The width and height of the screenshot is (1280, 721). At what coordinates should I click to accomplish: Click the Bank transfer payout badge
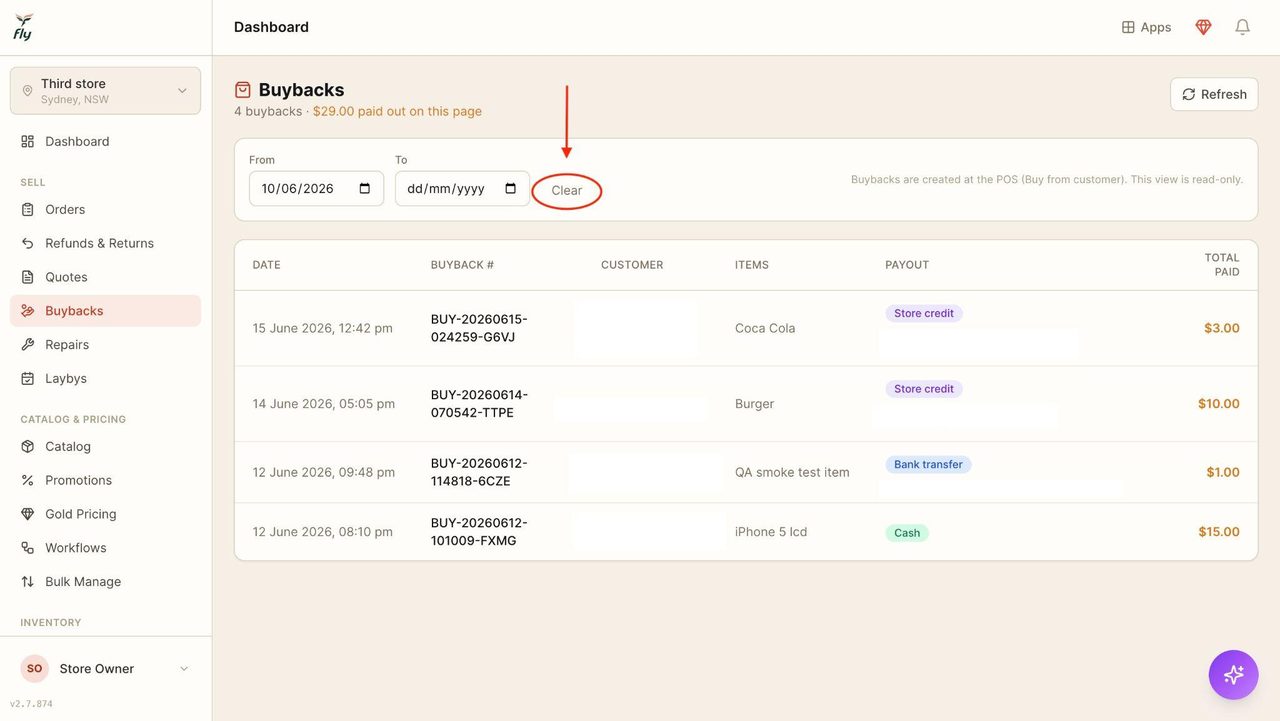point(928,464)
